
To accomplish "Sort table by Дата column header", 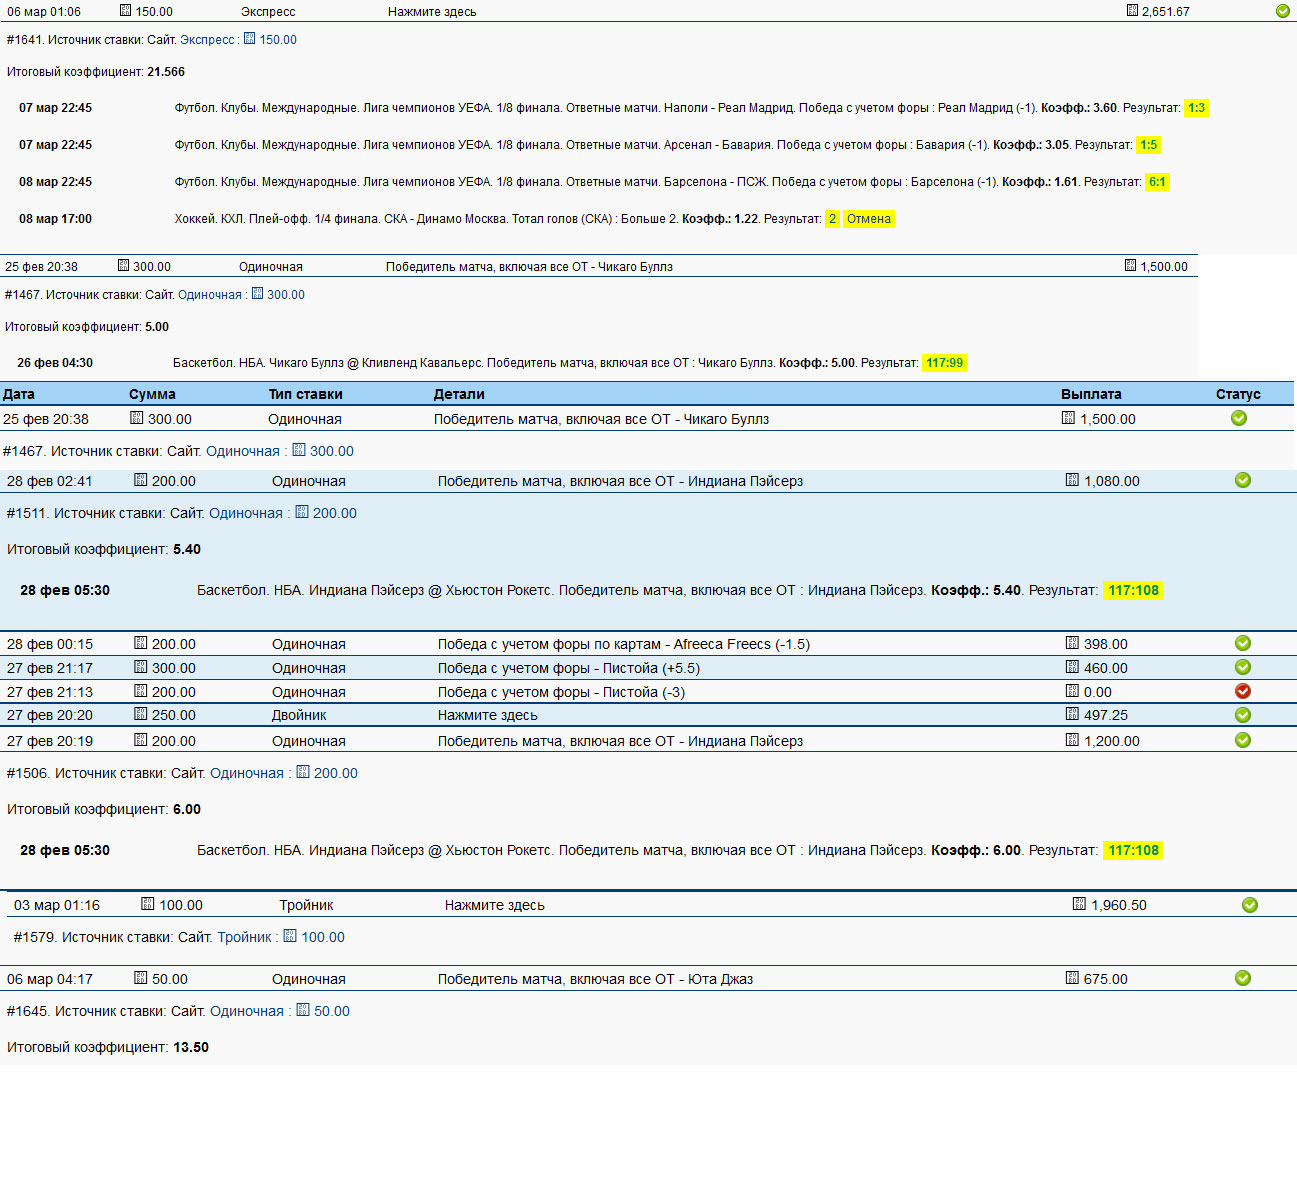I will pyautogui.click(x=19, y=394).
